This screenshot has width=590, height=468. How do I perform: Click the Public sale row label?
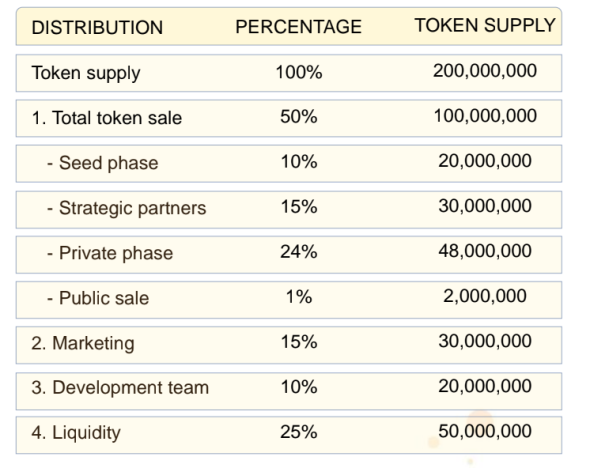pyautogui.click(x=98, y=298)
